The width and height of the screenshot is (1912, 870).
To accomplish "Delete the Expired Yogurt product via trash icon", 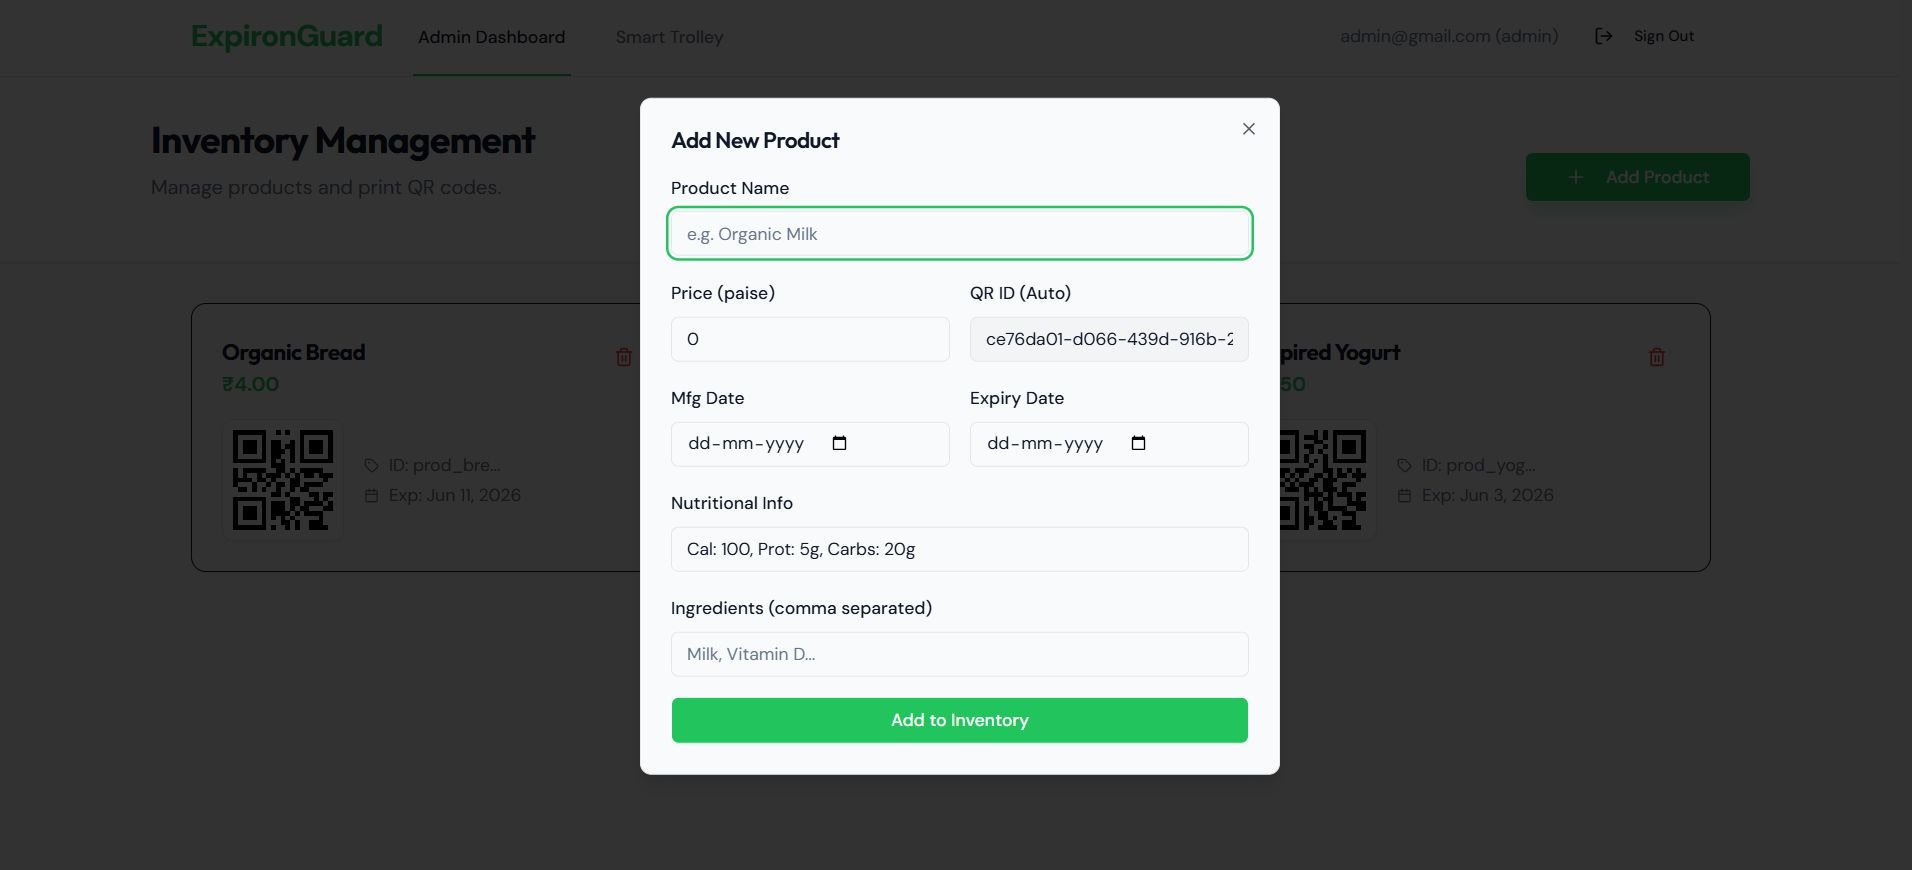I will point(1656,357).
